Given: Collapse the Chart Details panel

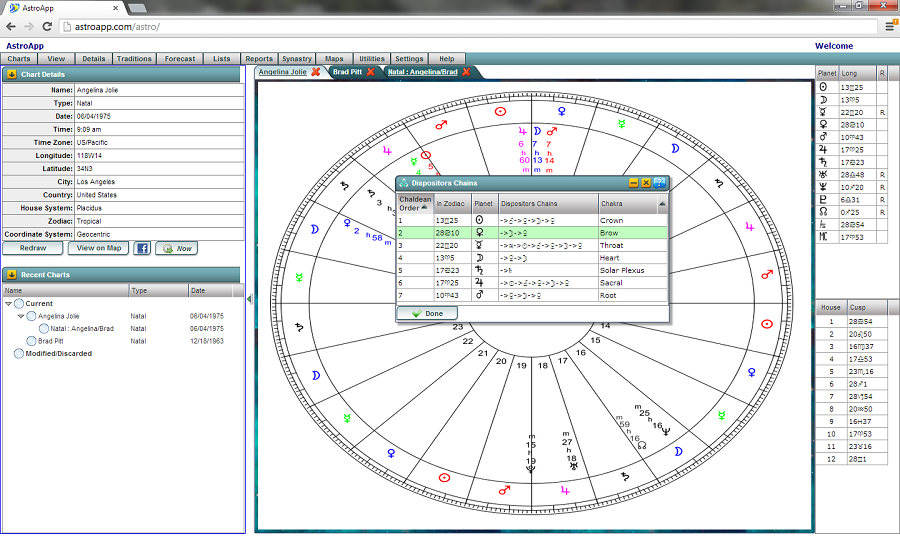Looking at the screenshot, I should (x=11, y=74).
